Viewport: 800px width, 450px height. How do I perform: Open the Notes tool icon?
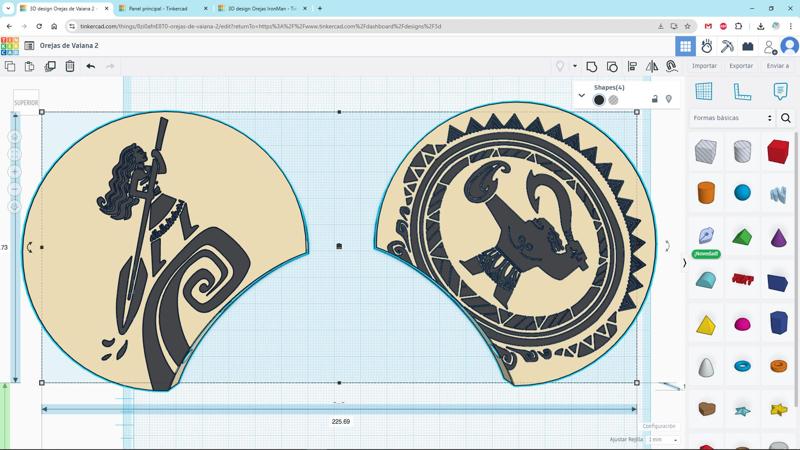click(780, 92)
